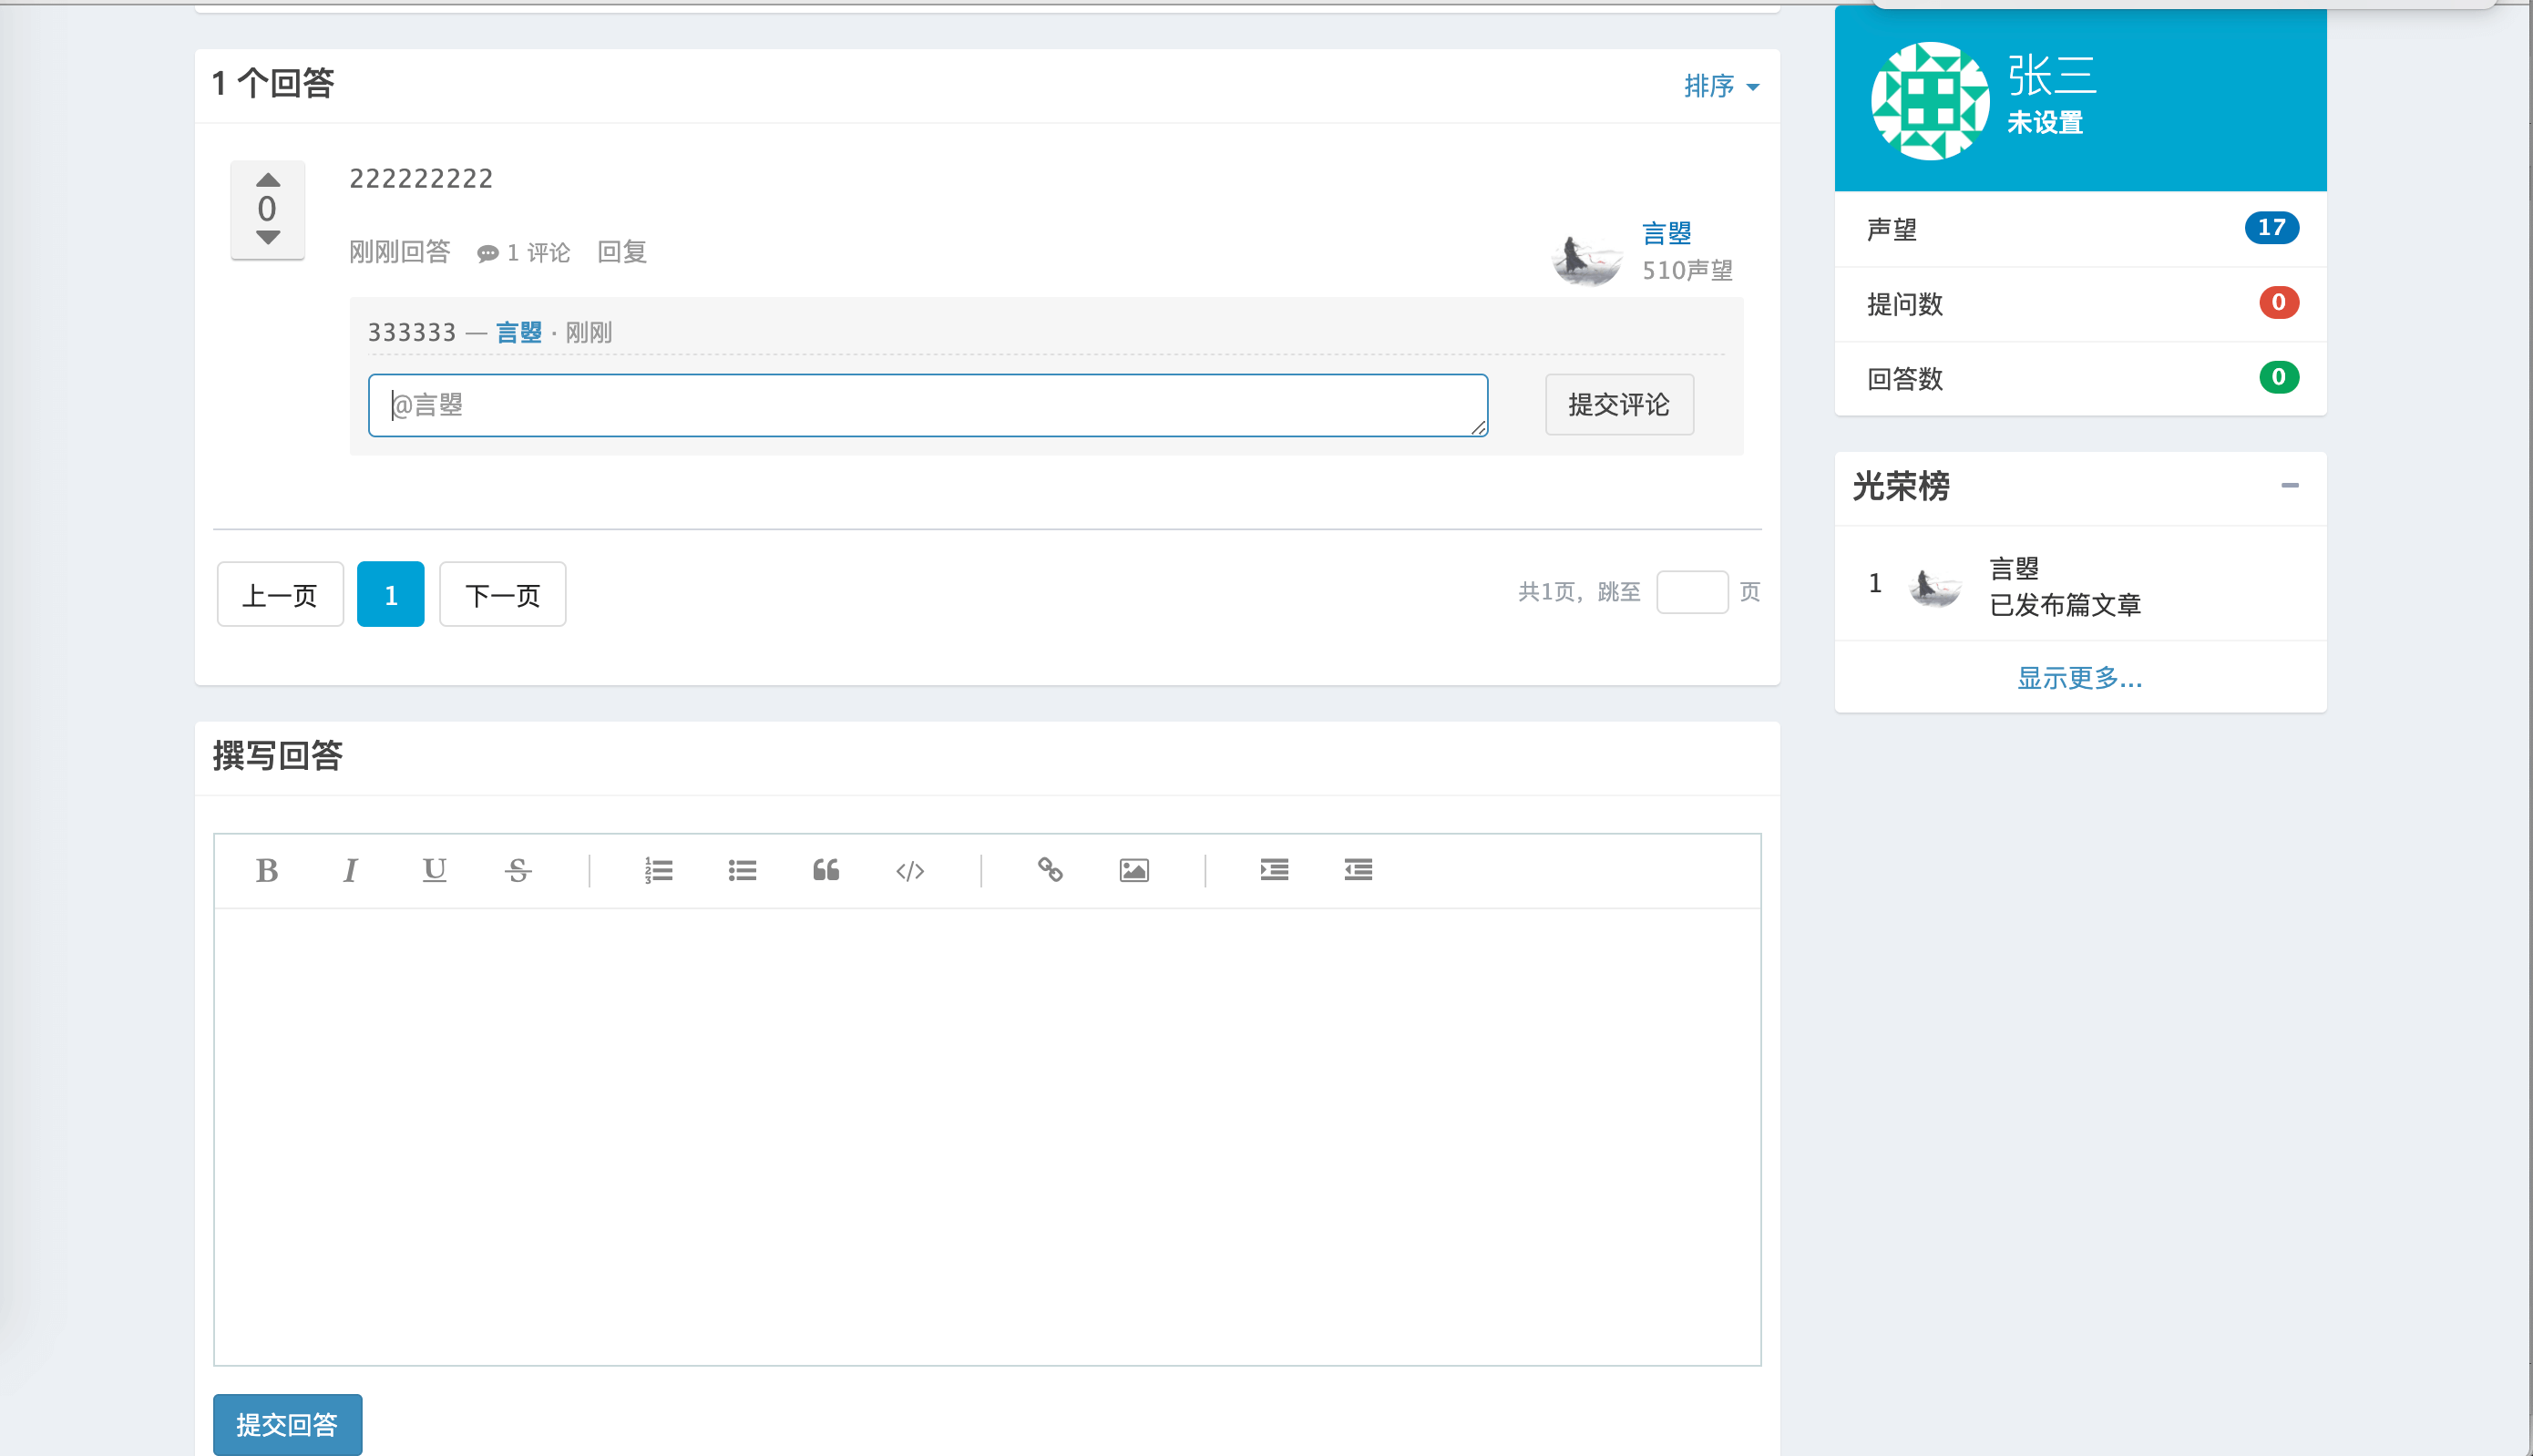
Task: Insert a code block in the editor
Action: point(910,871)
